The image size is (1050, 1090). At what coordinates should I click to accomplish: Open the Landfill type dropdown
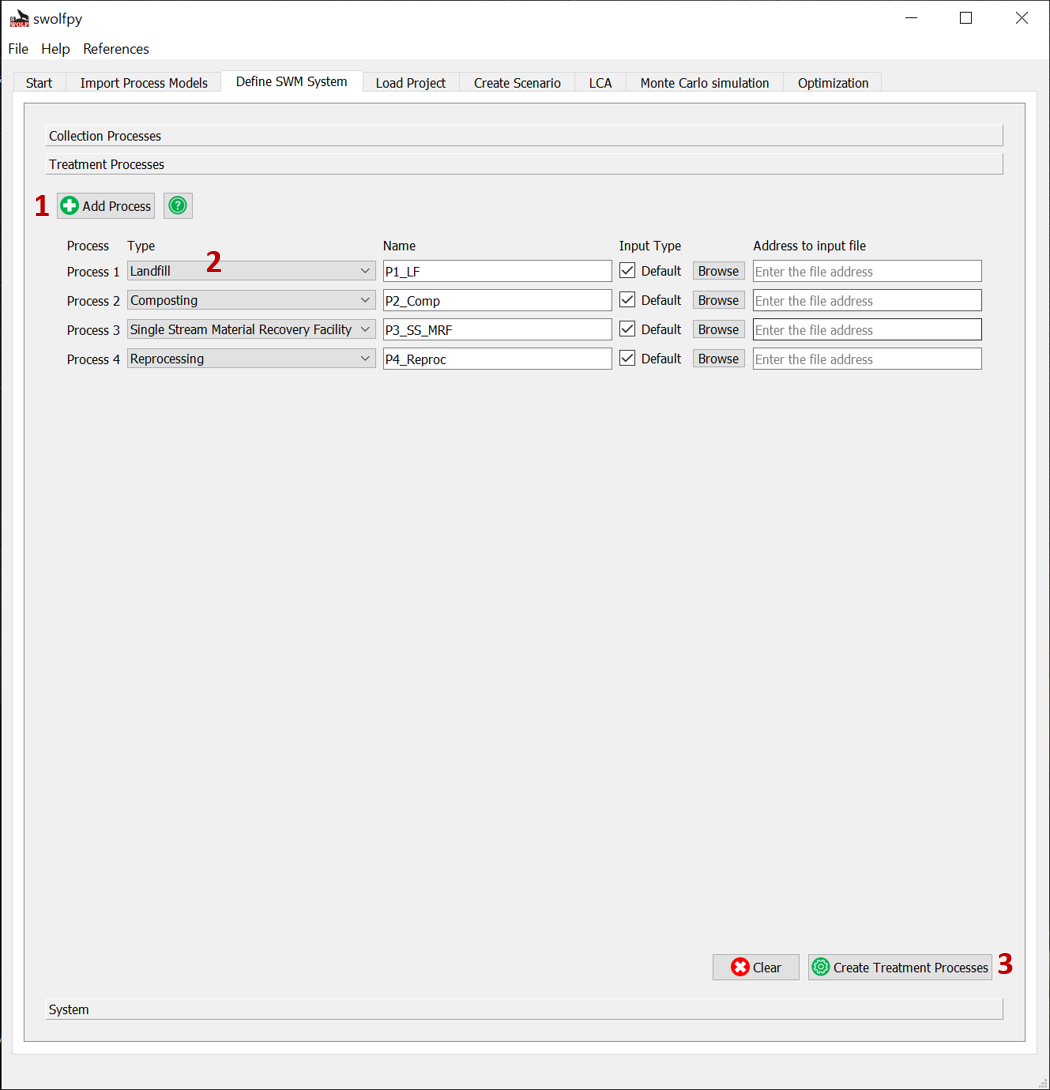pyautogui.click(x=251, y=271)
